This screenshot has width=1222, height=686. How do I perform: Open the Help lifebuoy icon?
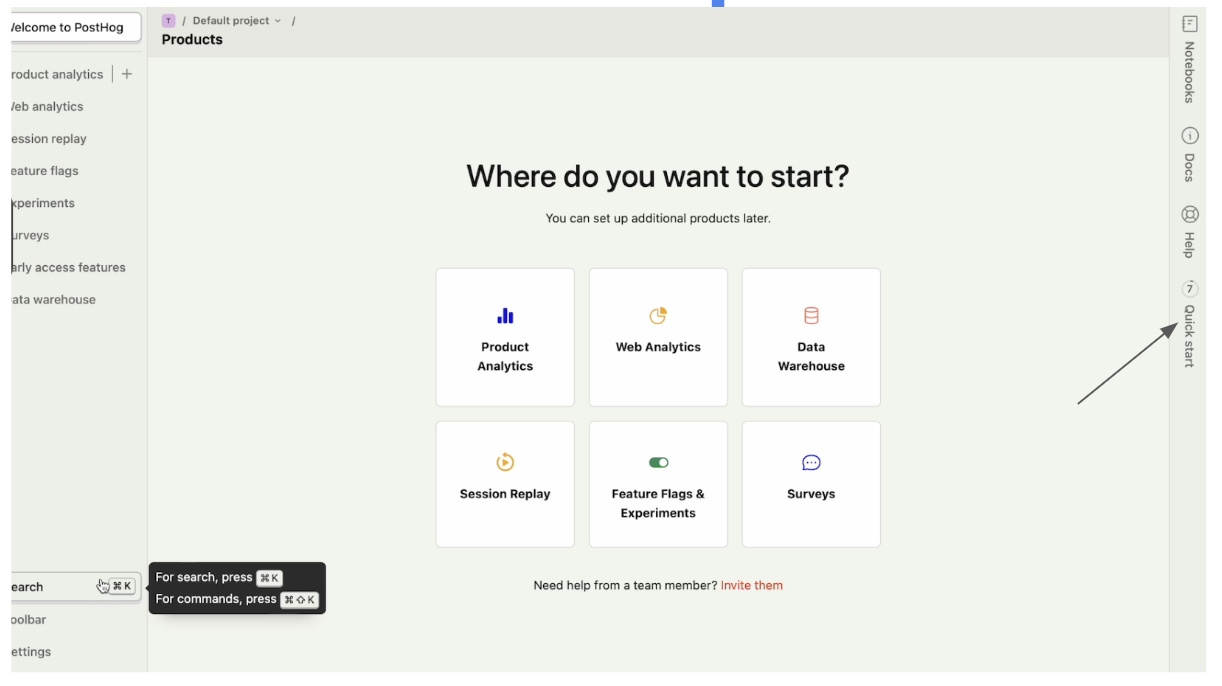pos(1190,214)
